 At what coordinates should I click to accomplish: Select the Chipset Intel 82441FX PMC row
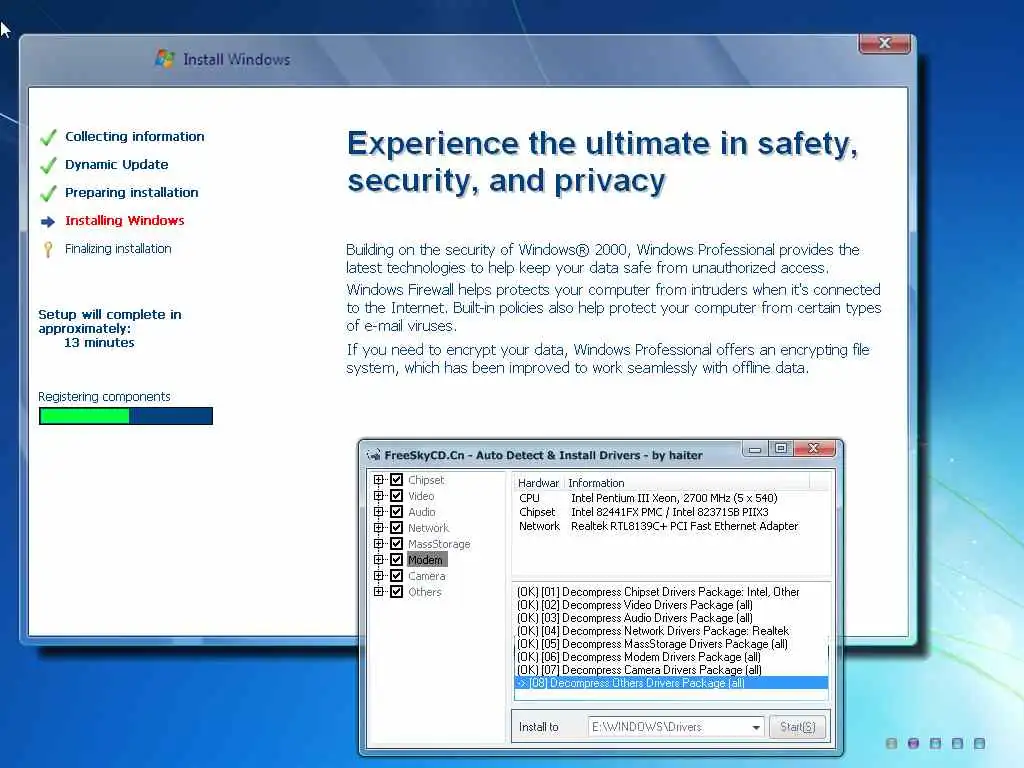pyautogui.click(x=671, y=512)
